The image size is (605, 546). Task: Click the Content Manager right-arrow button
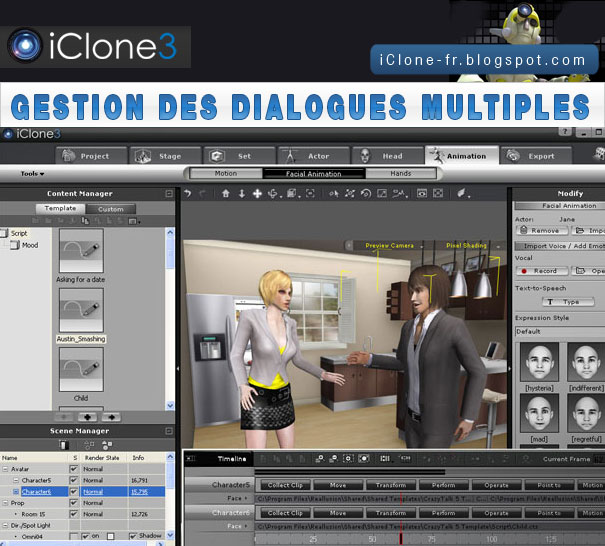click(x=111, y=417)
